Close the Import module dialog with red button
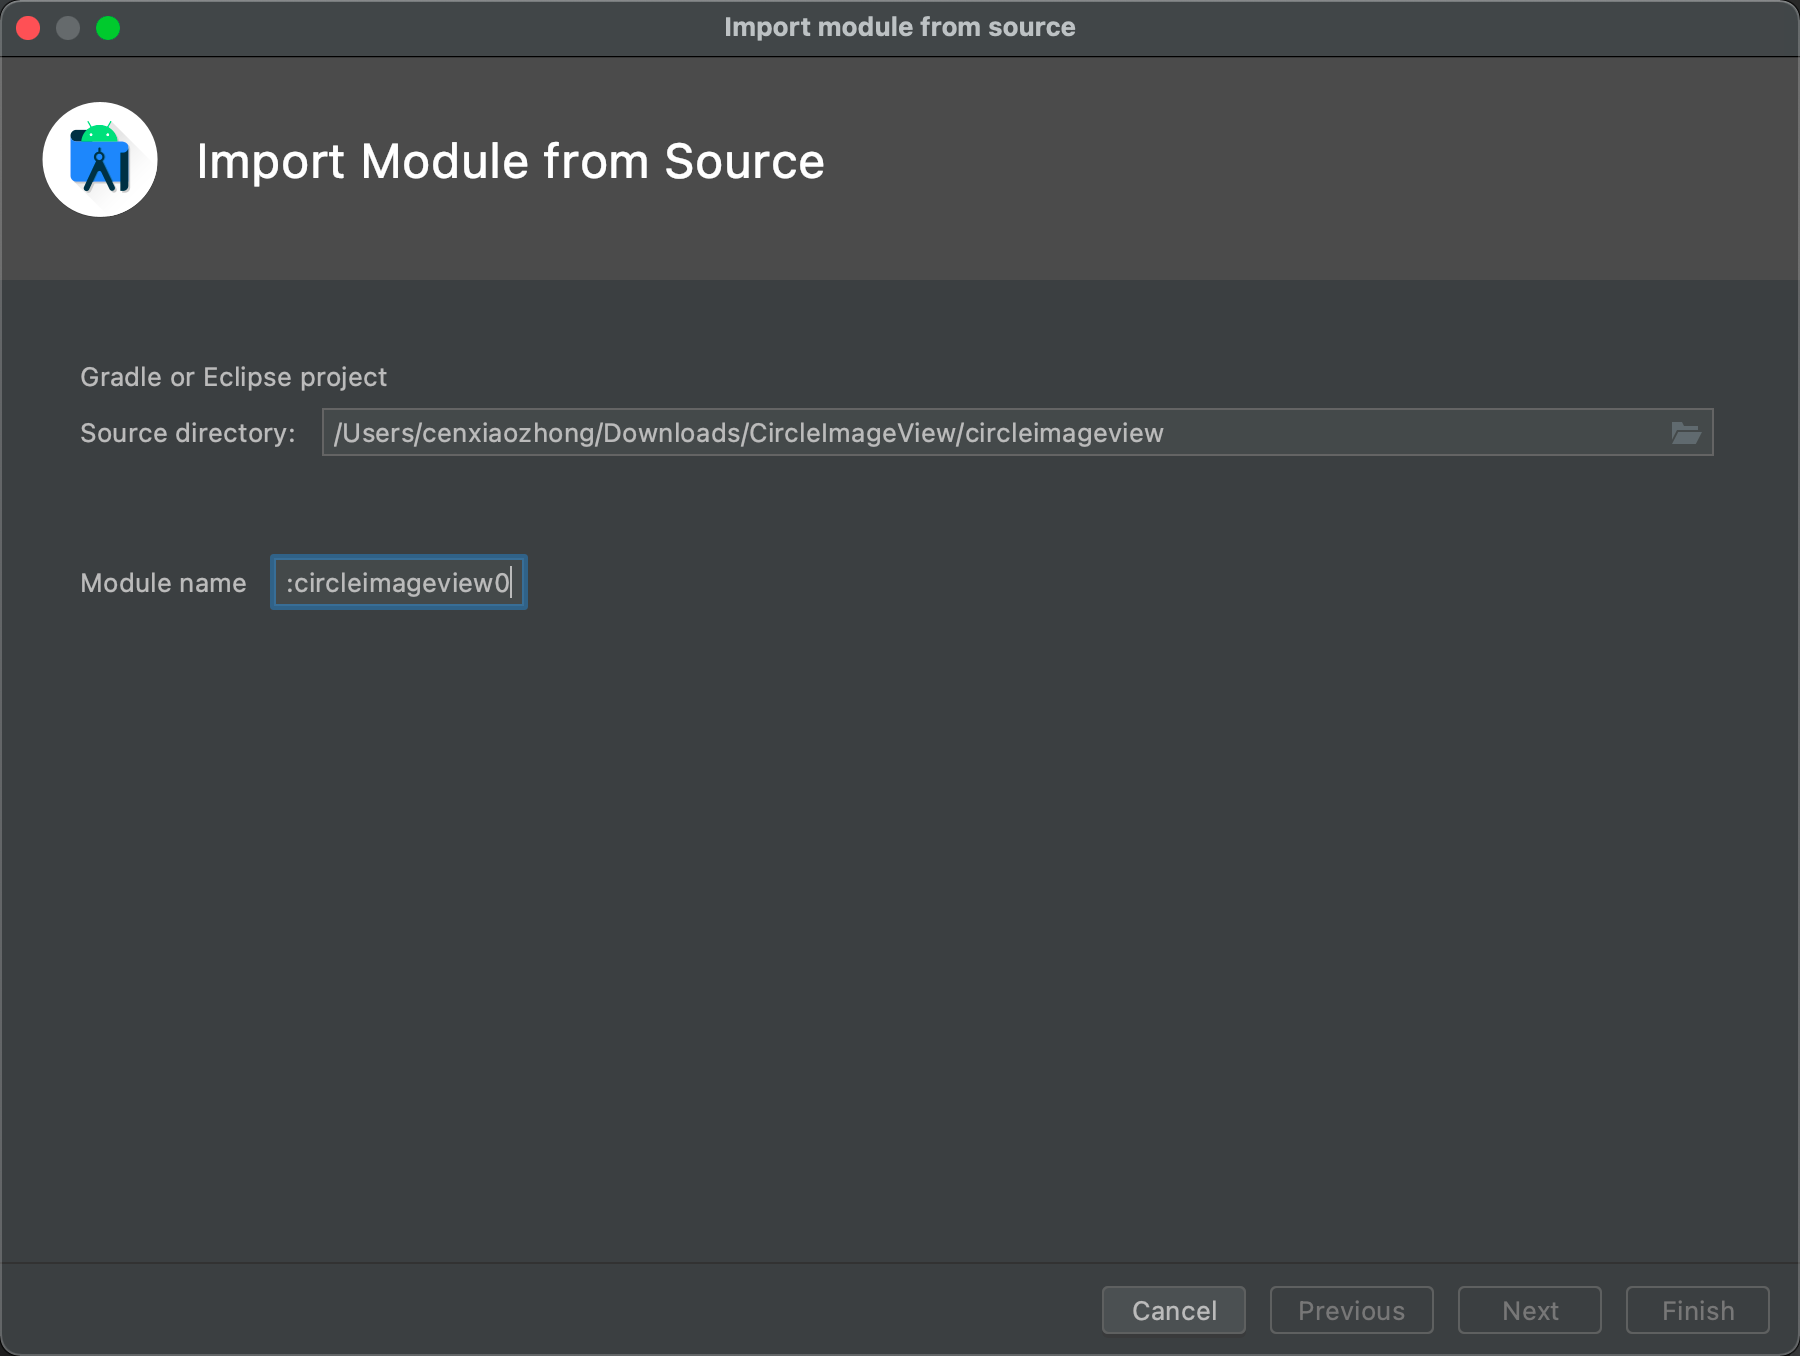1800x1356 pixels. click(x=28, y=28)
